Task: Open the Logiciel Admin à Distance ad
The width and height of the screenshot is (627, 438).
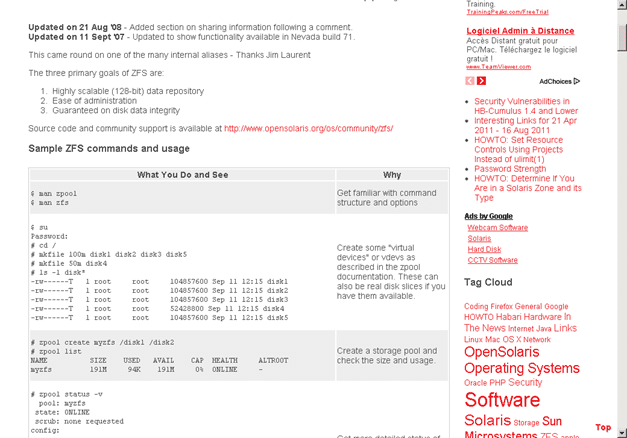Action: point(520,31)
